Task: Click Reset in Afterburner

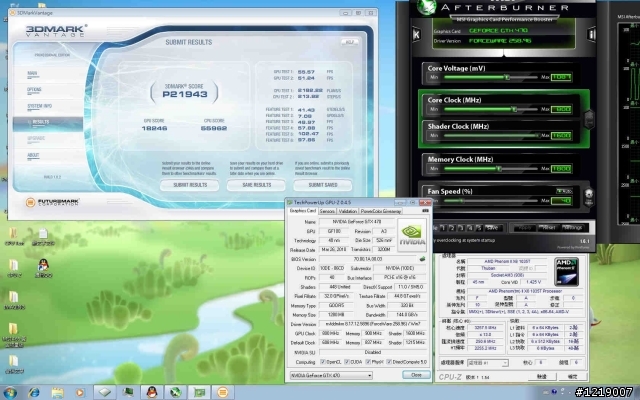Action: point(548,228)
